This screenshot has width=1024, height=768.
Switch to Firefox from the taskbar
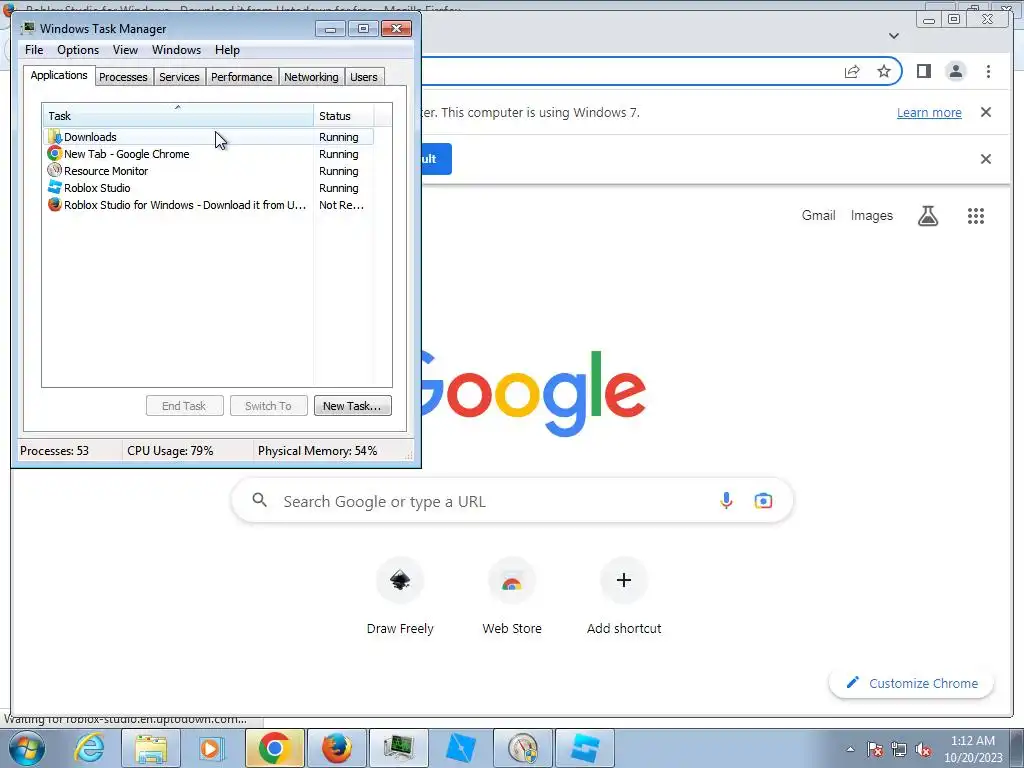[336, 748]
